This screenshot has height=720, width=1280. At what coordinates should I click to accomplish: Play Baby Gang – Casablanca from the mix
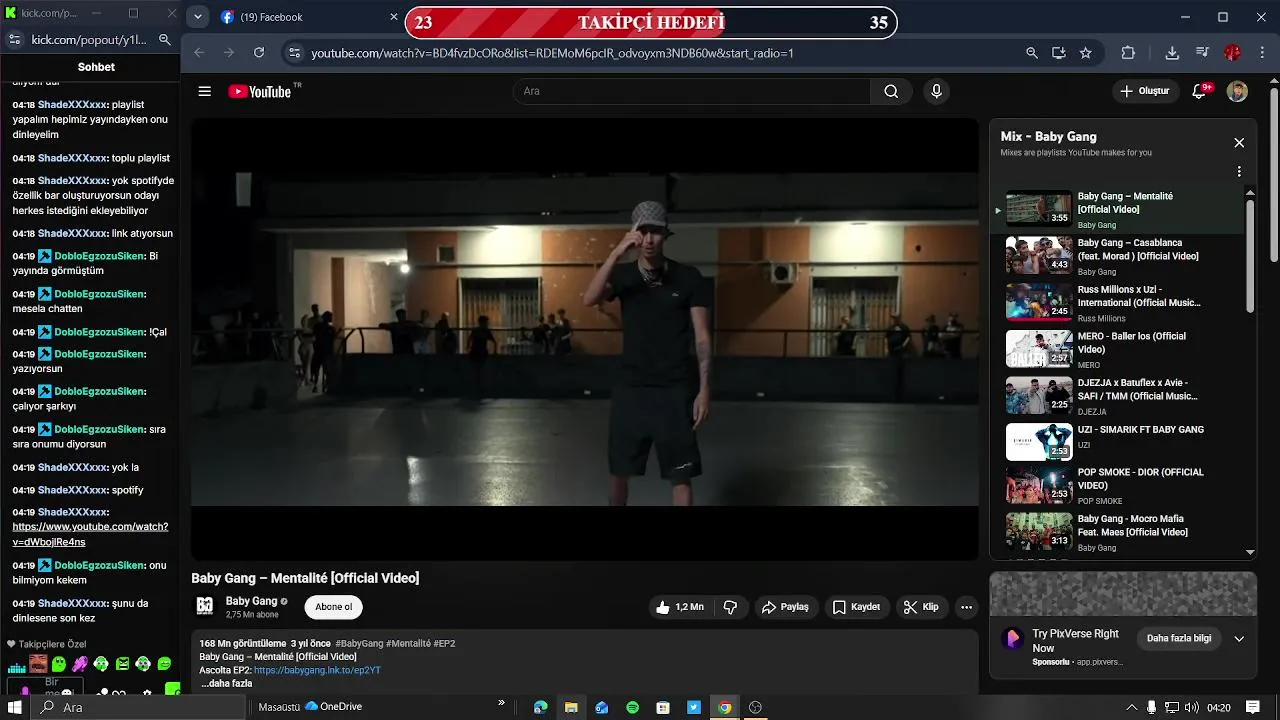(x=1118, y=257)
